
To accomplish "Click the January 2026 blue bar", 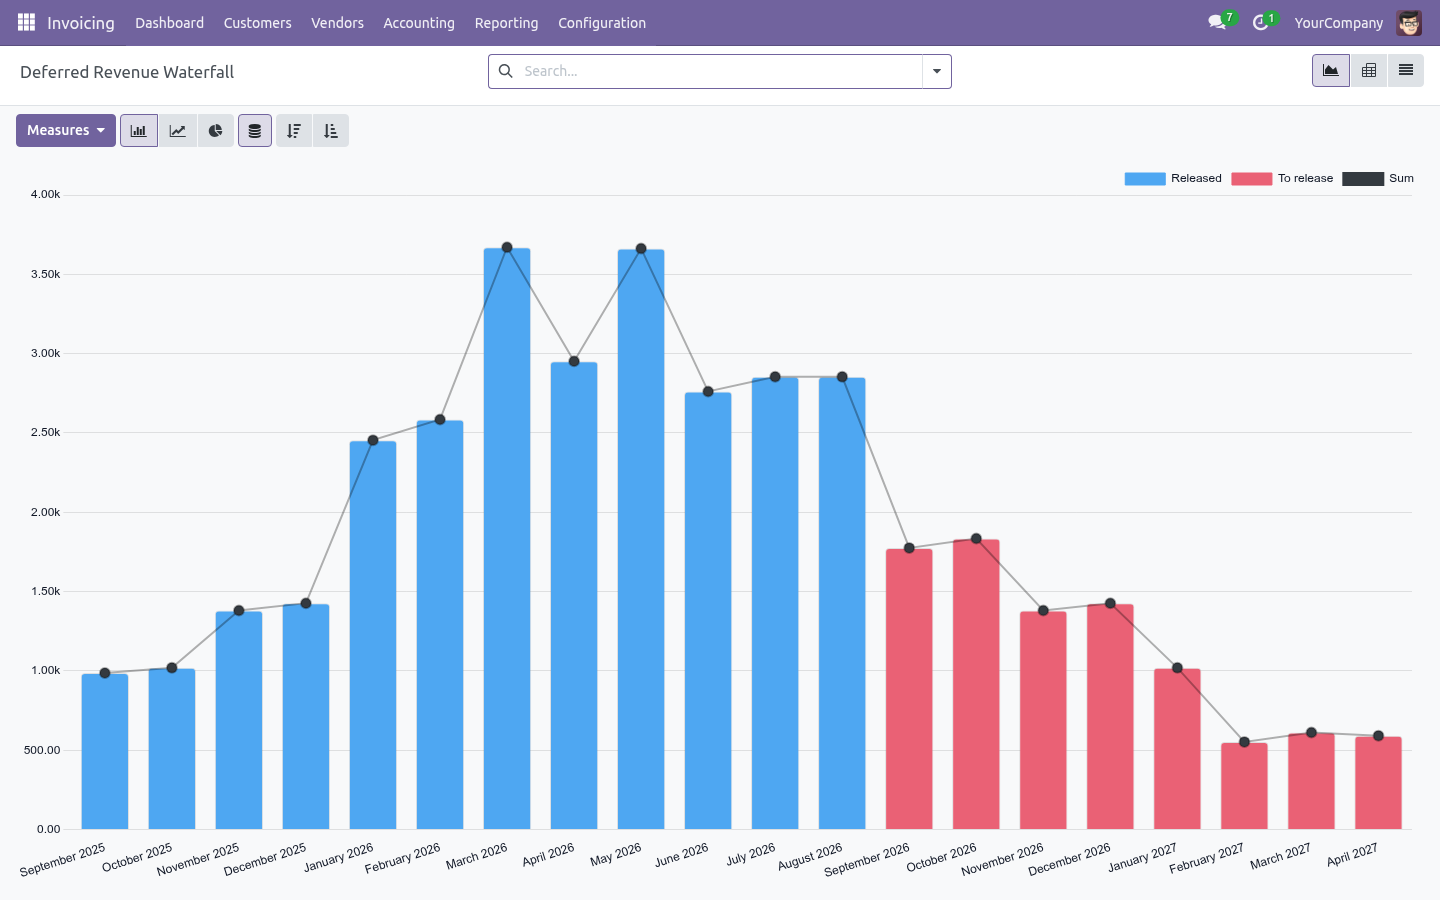I will [373, 635].
